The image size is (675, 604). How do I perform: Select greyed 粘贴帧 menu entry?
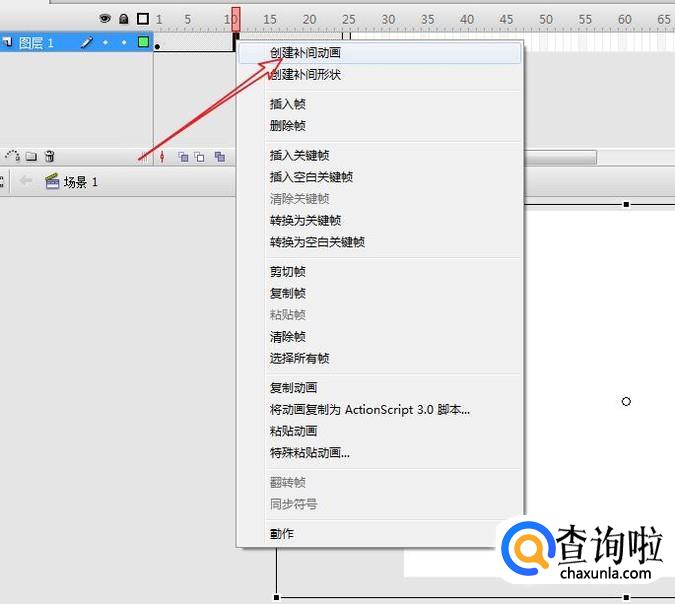380,315
